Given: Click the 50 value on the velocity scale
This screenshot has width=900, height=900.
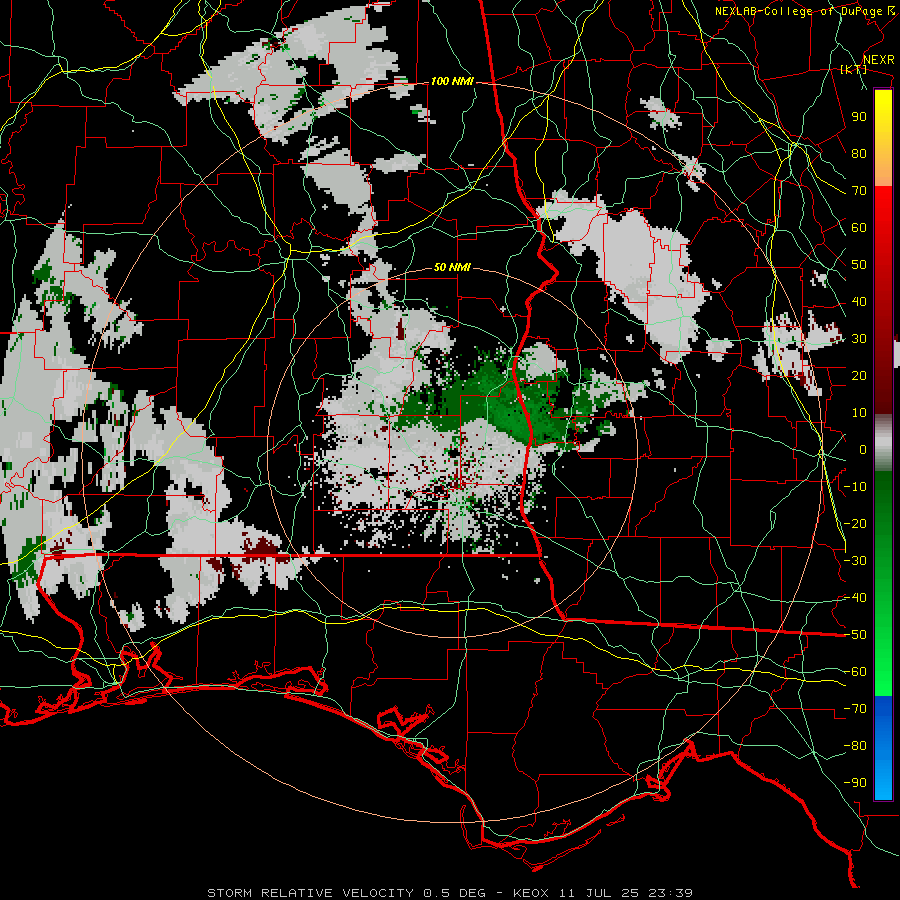Looking at the screenshot, I should click(859, 265).
